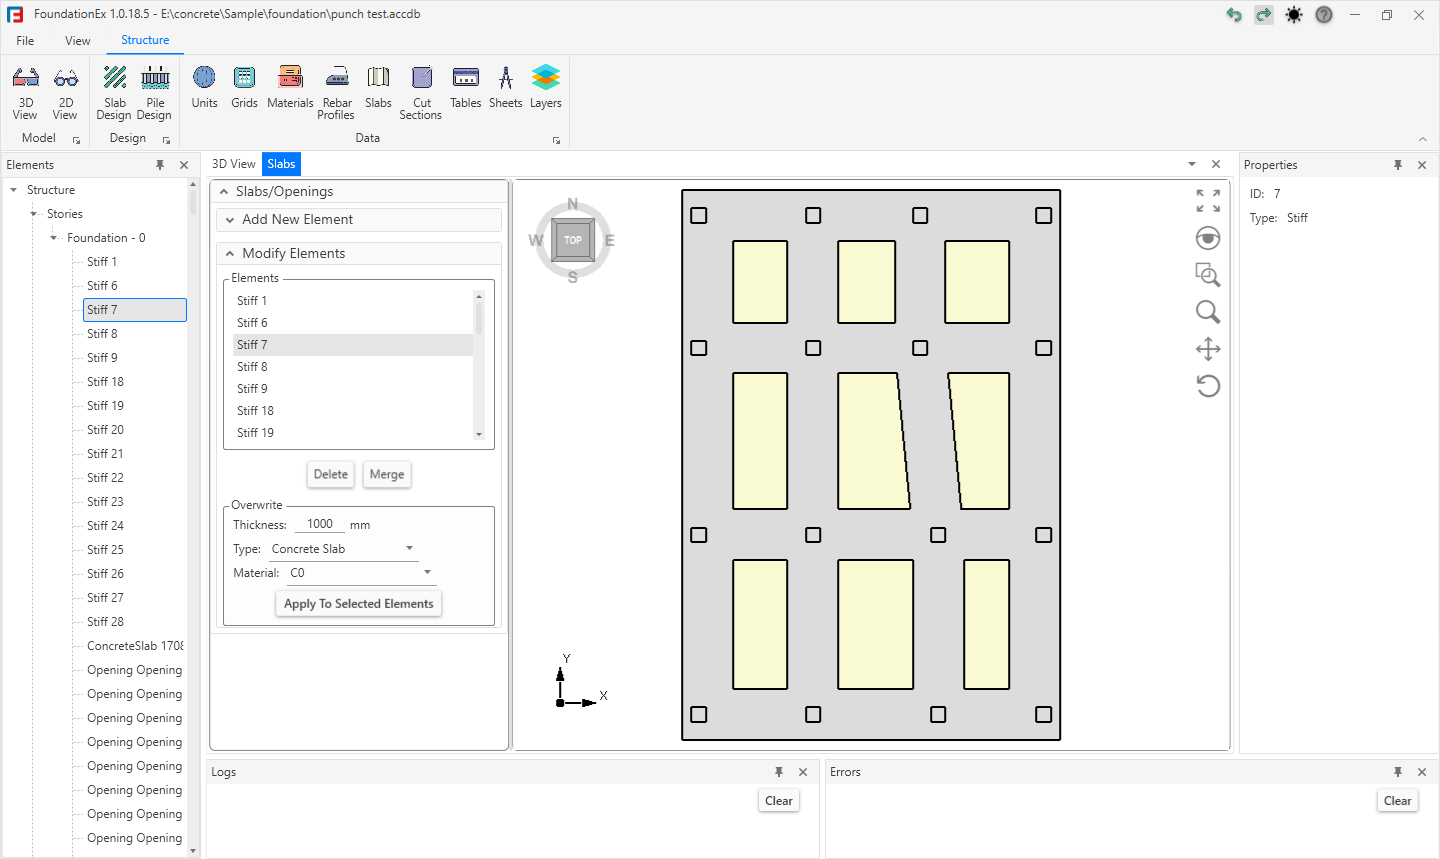The width and height of the screenshot is (1440, 859).
Task: Click the zoom extents icon in viewport
Action: (x=1208, y=201)
